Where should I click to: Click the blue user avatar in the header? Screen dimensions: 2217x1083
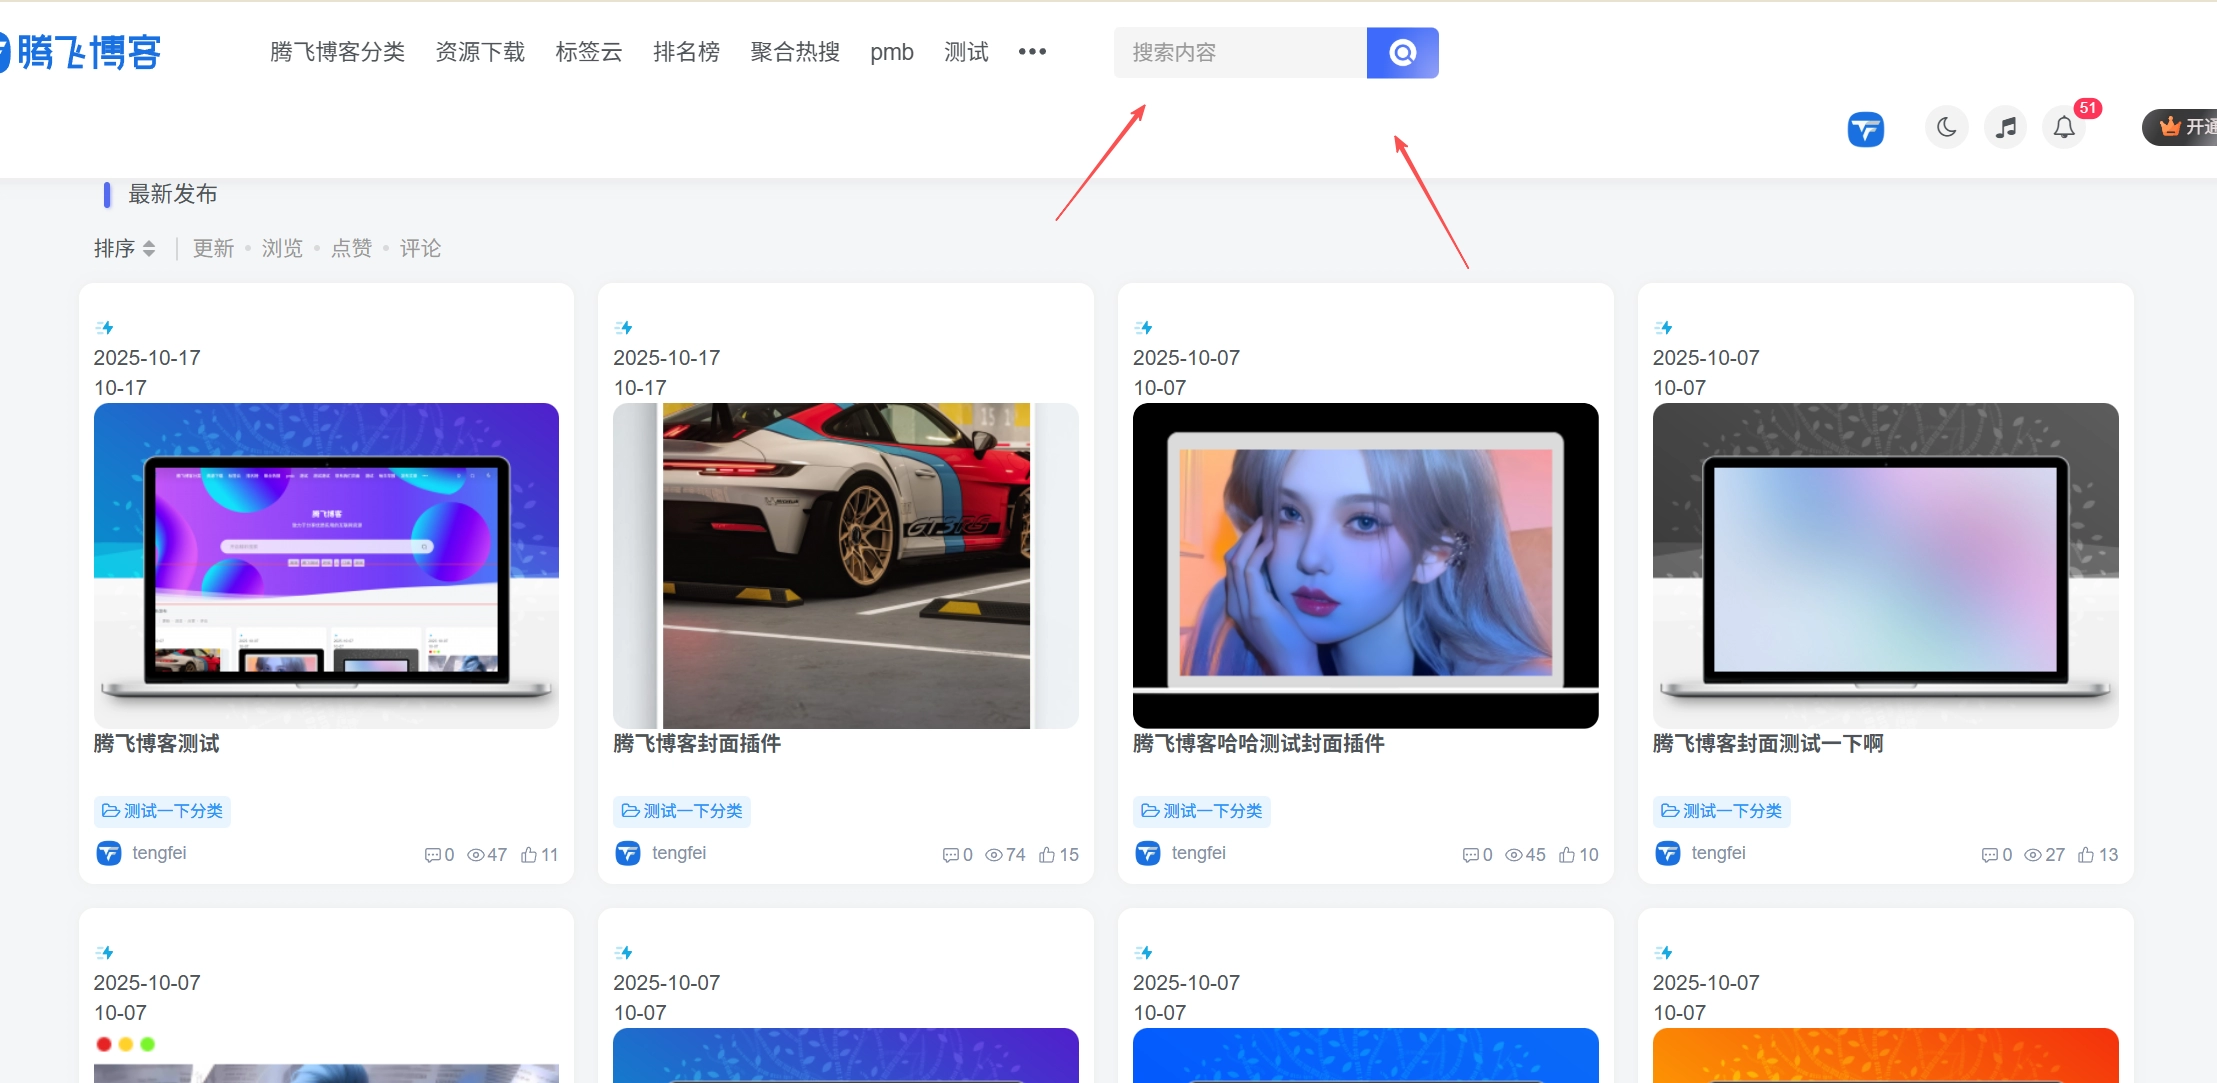coord(1865,128)
